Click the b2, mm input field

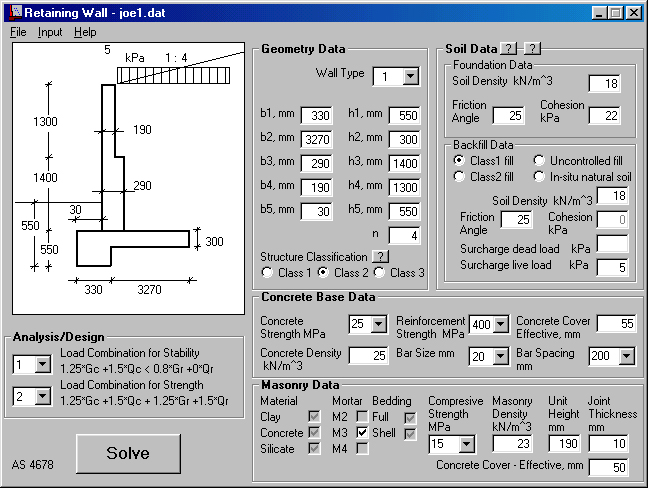pyautogui.click(x=317, y=139)
